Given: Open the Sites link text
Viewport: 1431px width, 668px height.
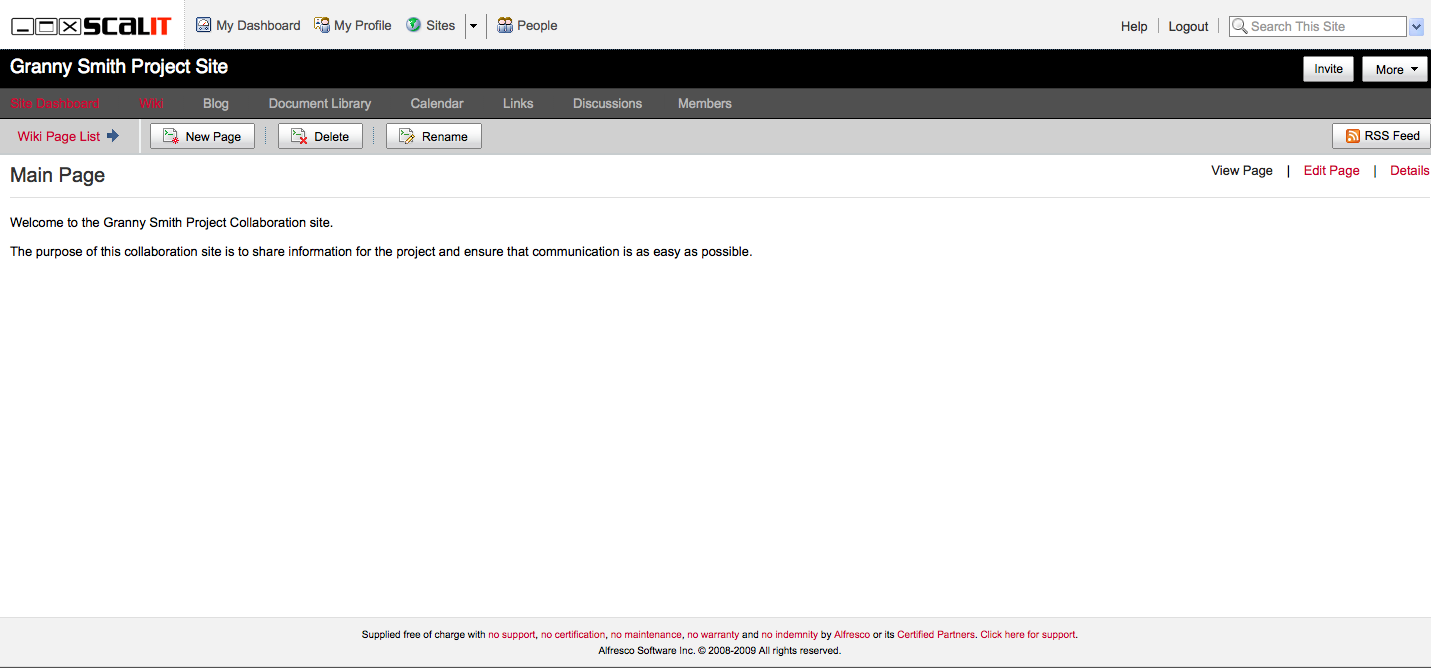Looking at the screenshot, I should pos(440,25).
